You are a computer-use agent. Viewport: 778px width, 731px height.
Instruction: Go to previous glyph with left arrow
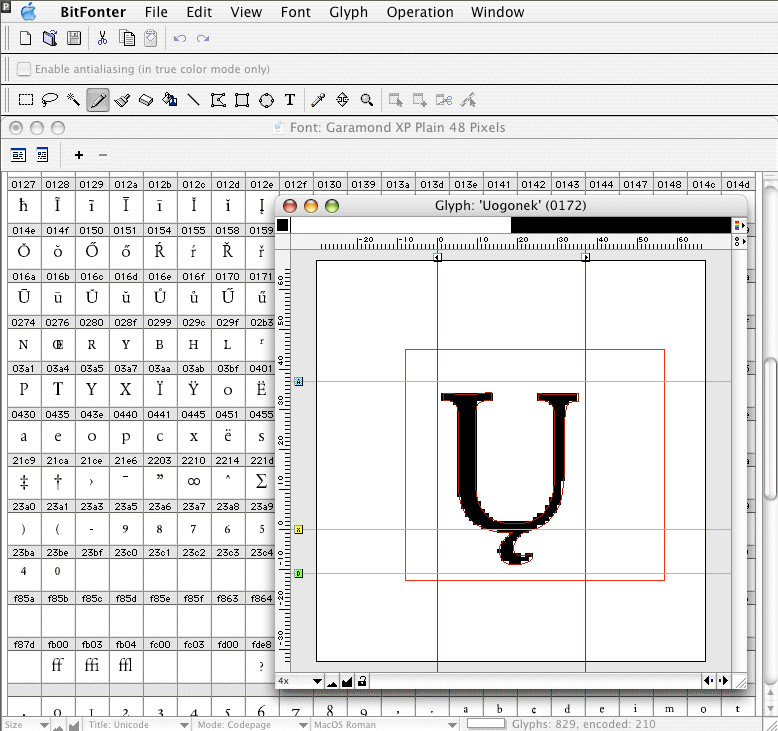[x=709, y=681]
